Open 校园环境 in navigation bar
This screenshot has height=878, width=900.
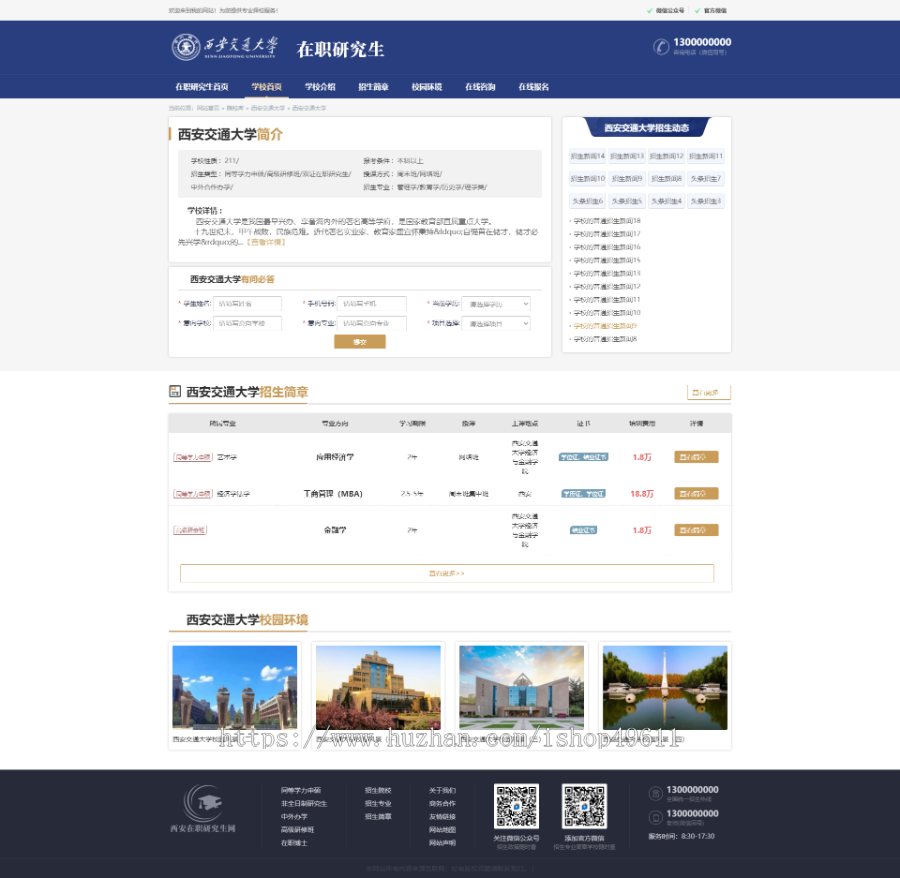click(x=426, y=87)
